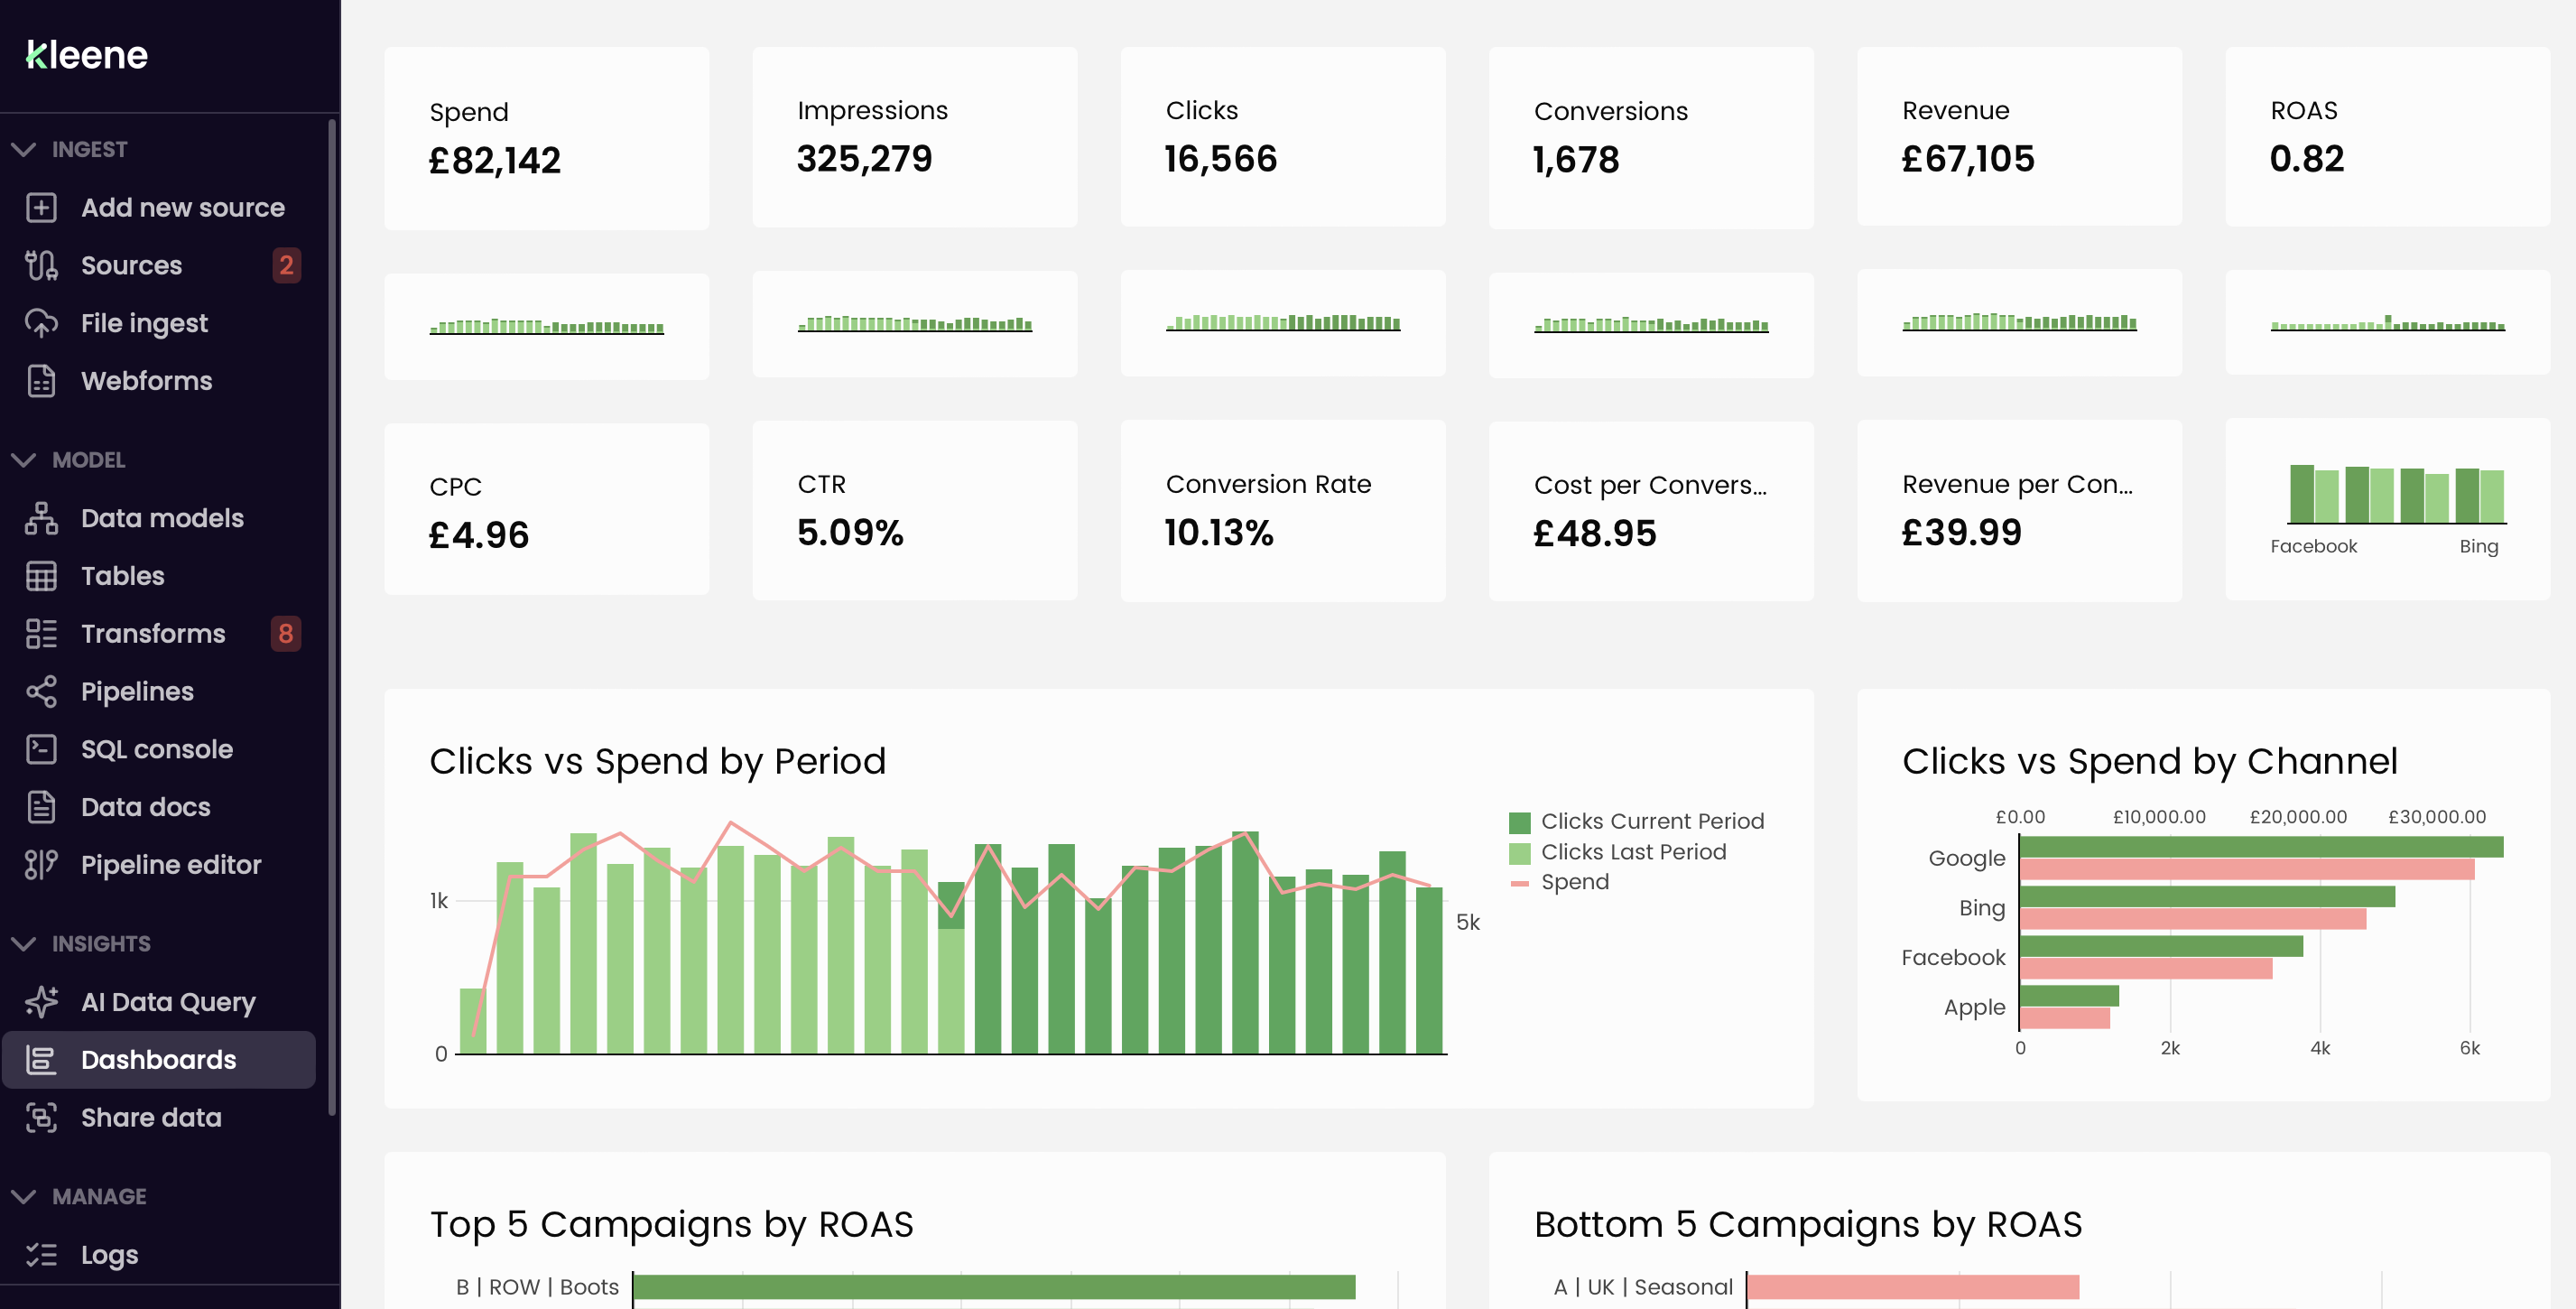Open the Dashboards menu item
Screen dimensions: 2576x1309
coord(158,1060)
